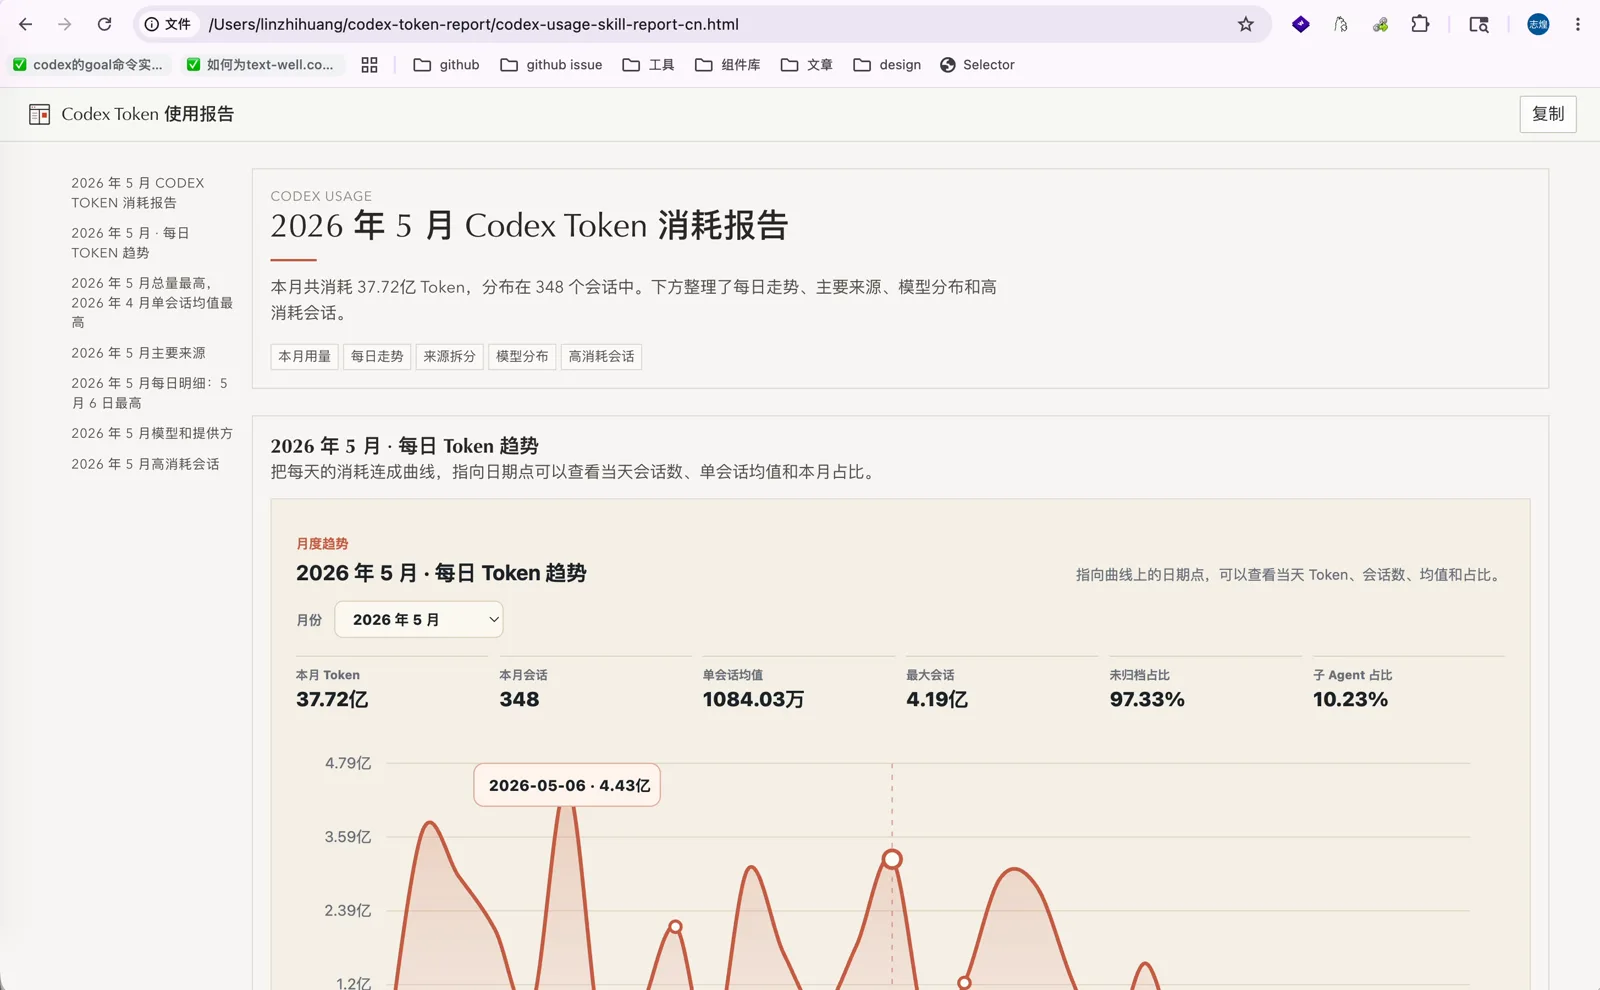Open the 如何为text-well.co bookmark

pos(260,65)
